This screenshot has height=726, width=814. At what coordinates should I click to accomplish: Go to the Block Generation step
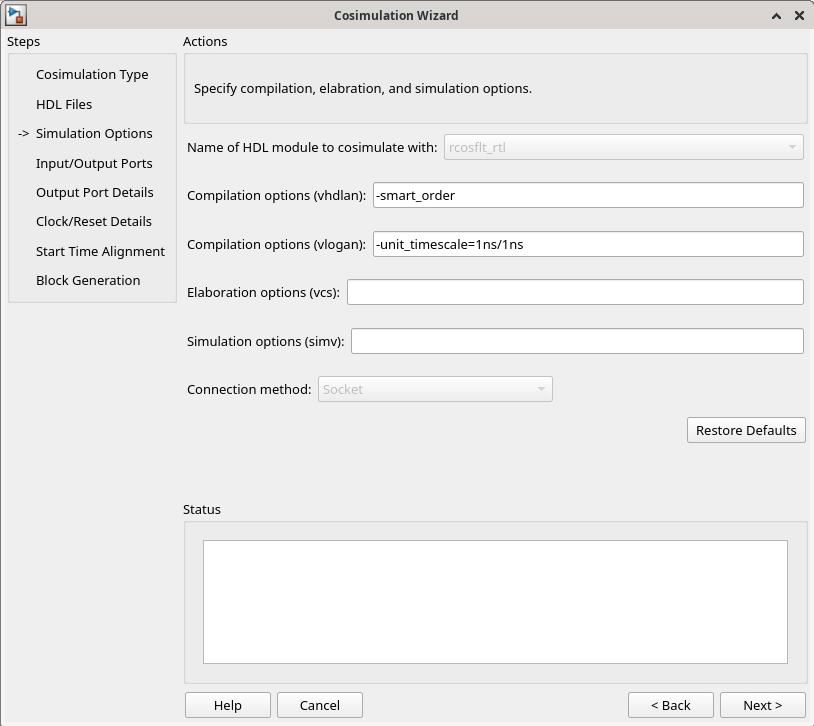[x=88, y=280]
